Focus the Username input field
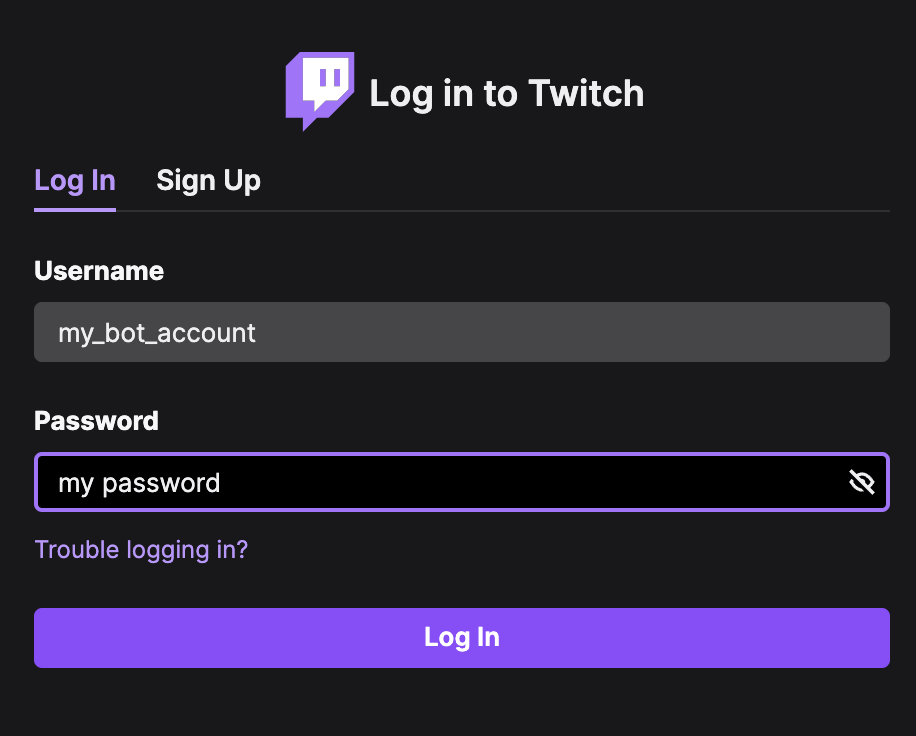 (x=462, y=332)
